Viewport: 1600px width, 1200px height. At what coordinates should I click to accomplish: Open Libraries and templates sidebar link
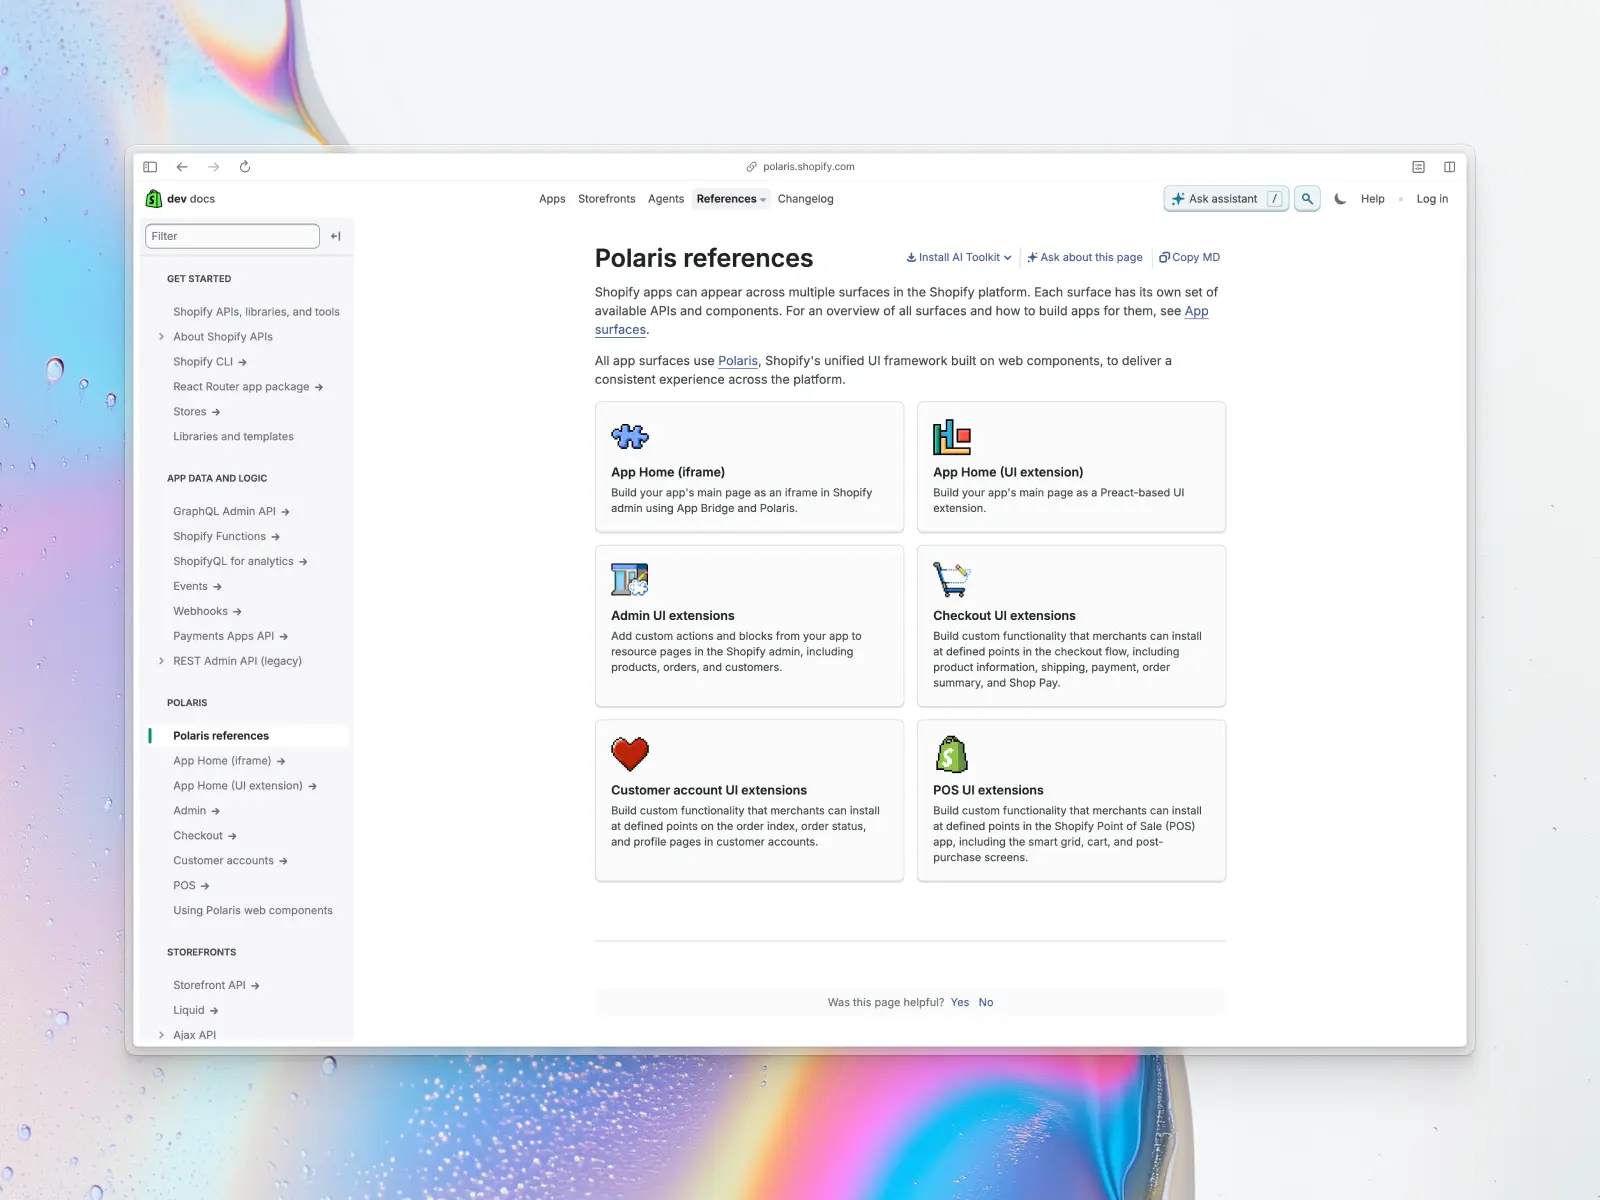(233, 437)
